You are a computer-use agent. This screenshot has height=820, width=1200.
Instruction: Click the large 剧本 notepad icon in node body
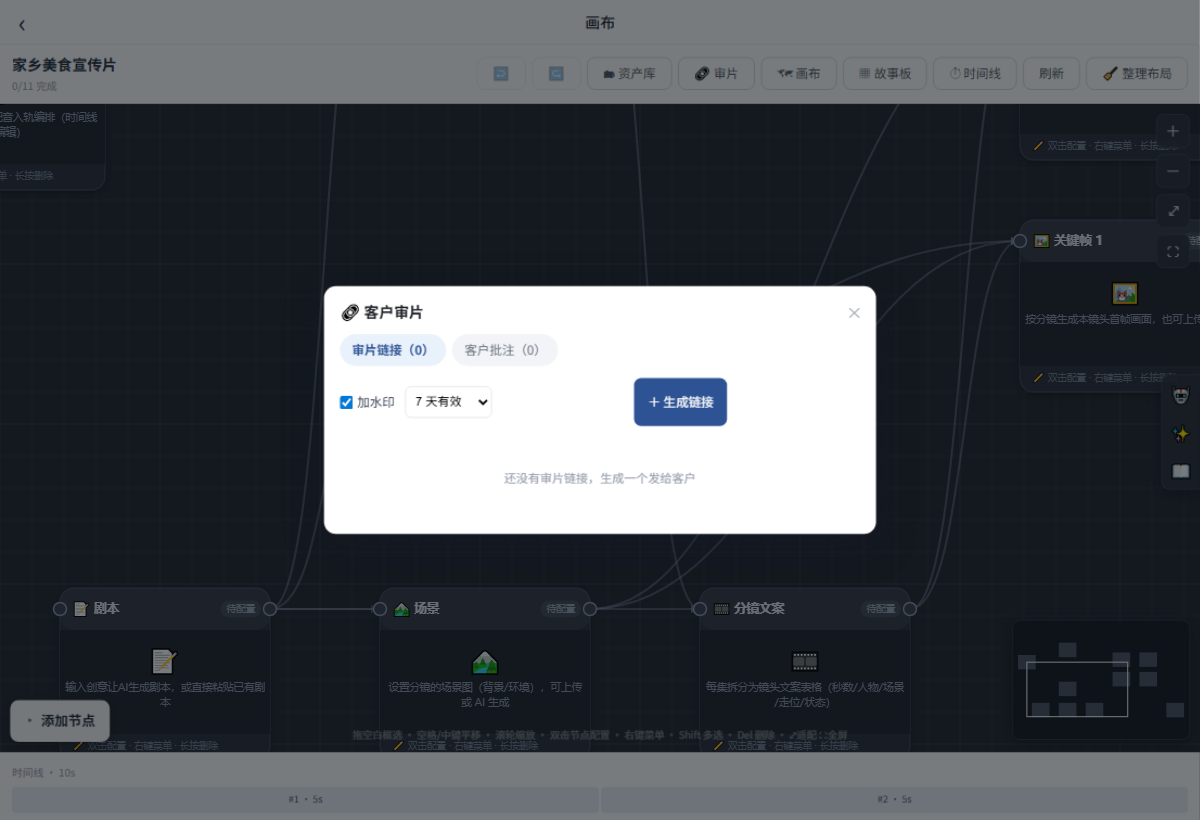click(x=165, y=662)
